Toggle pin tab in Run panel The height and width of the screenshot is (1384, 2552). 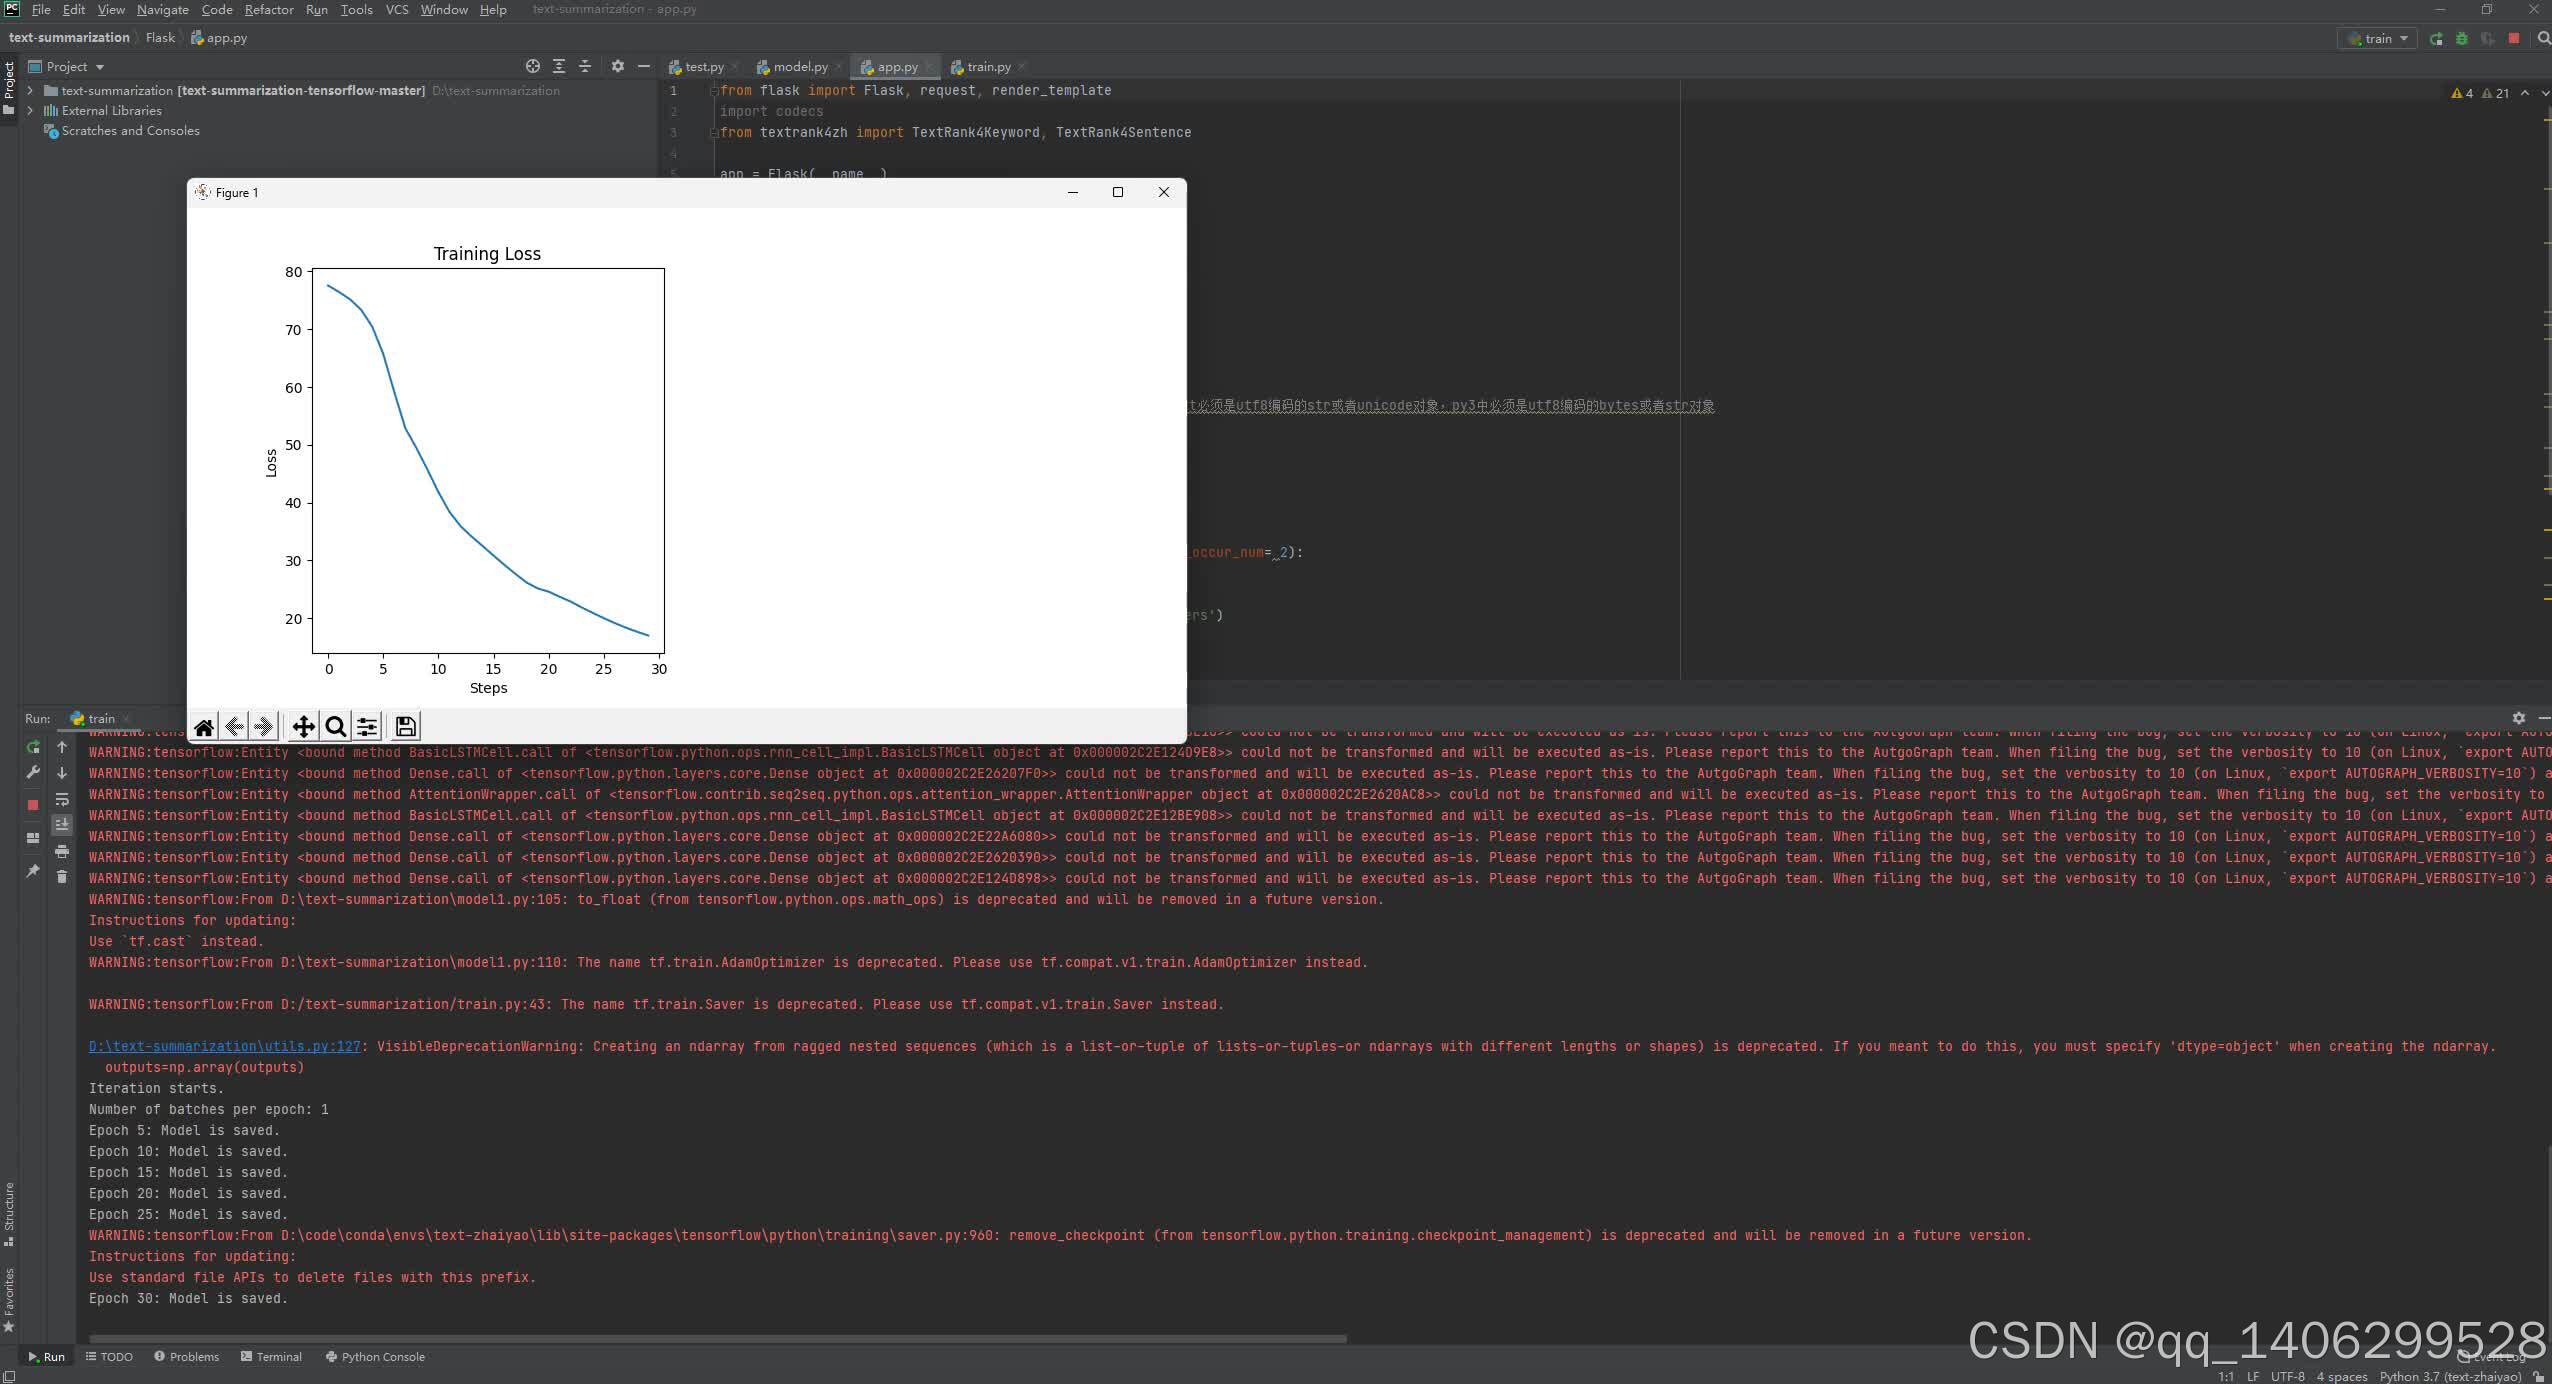33,871
